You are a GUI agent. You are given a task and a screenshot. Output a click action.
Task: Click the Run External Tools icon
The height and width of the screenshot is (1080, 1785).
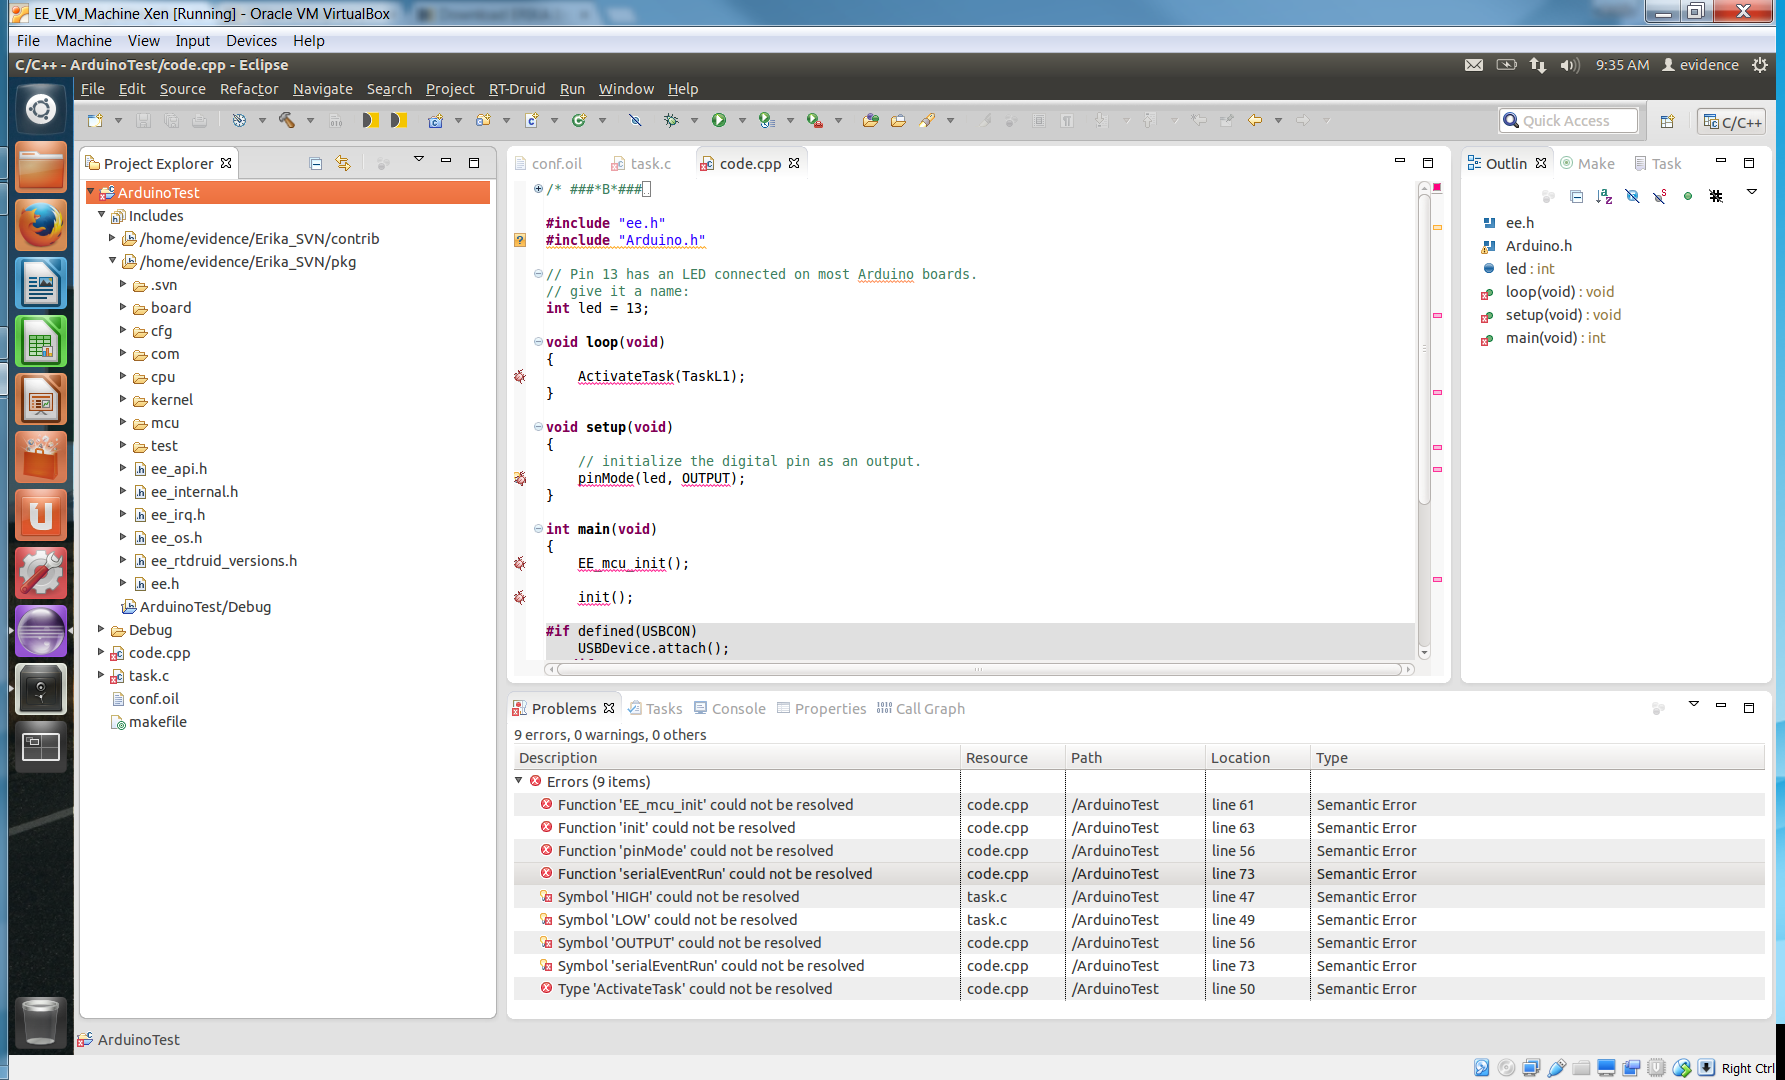[815, 121]
